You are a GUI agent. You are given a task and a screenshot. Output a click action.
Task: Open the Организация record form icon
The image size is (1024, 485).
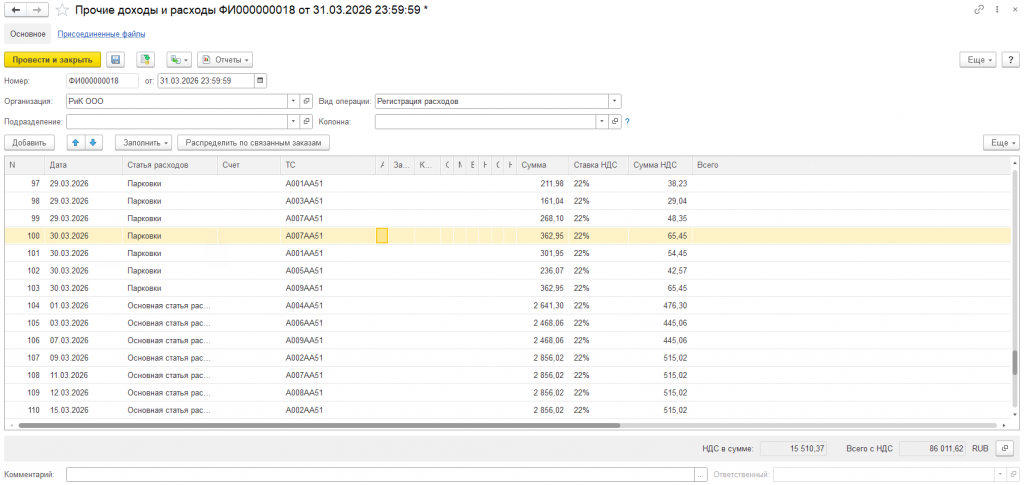click(307, 101)
